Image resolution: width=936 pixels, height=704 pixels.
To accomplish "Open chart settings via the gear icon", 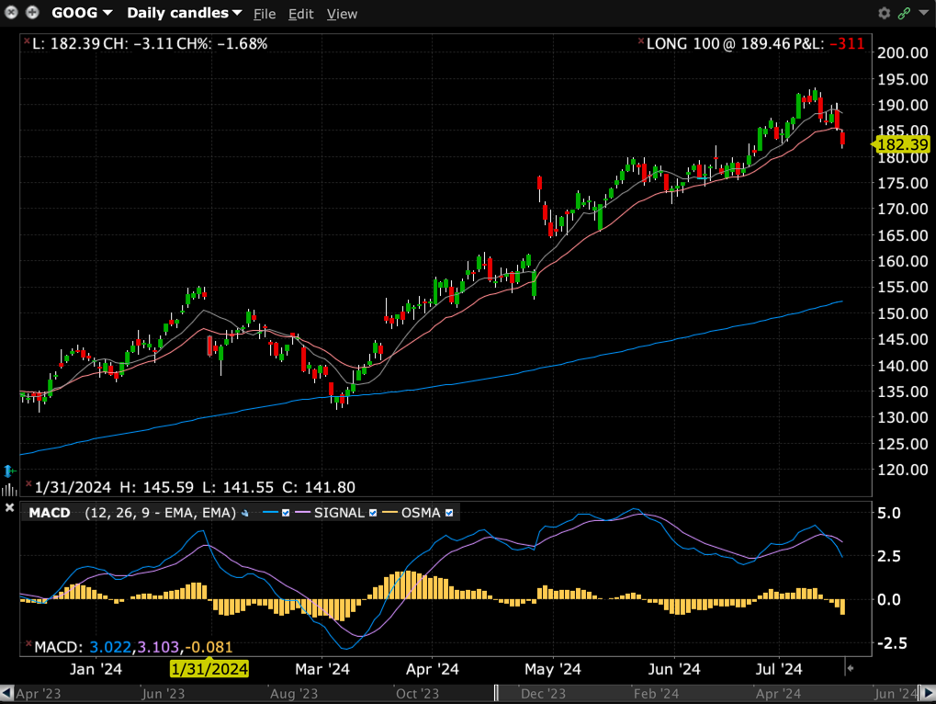I will [x=884, y=13].
